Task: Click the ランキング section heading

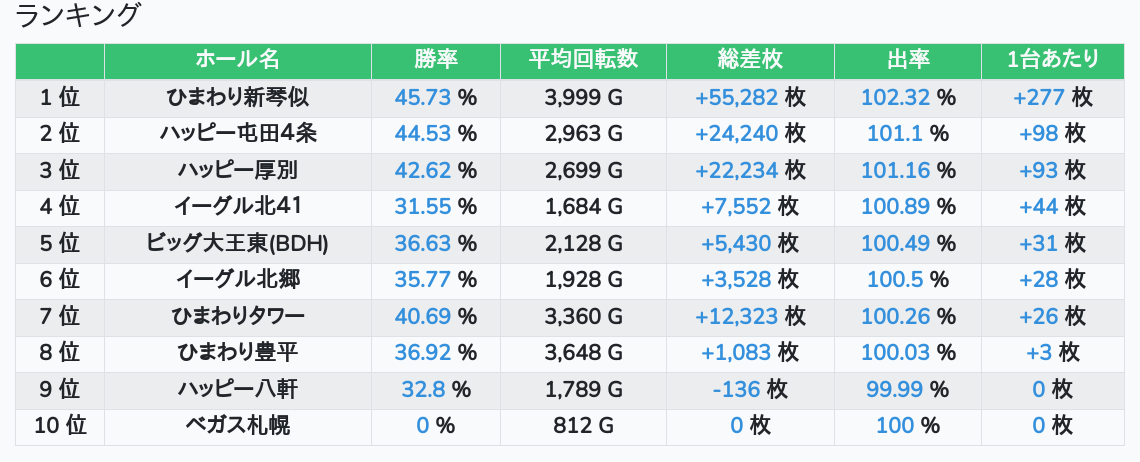Action: click(x=79, y=17)
